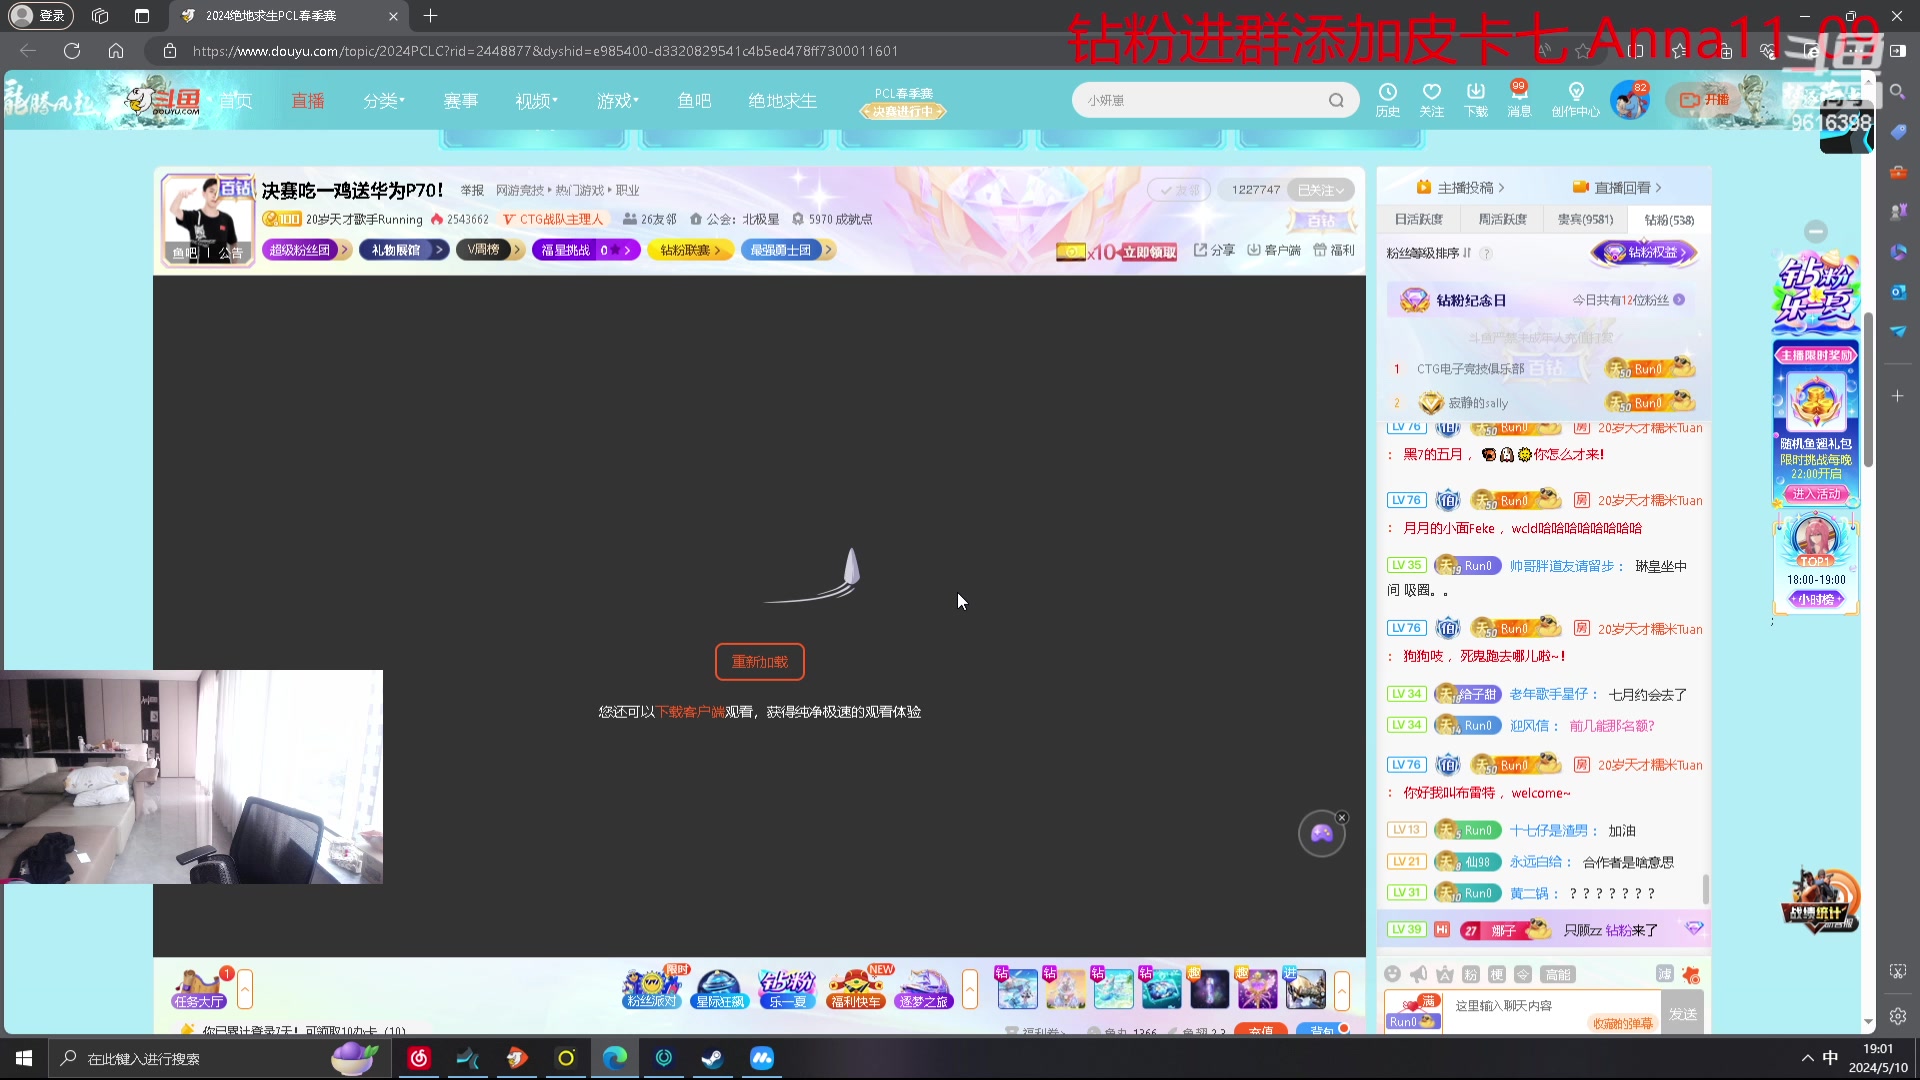Close the floating game controller widget
Screen dimensions: 1920x1080
(x=1342, y=818)
